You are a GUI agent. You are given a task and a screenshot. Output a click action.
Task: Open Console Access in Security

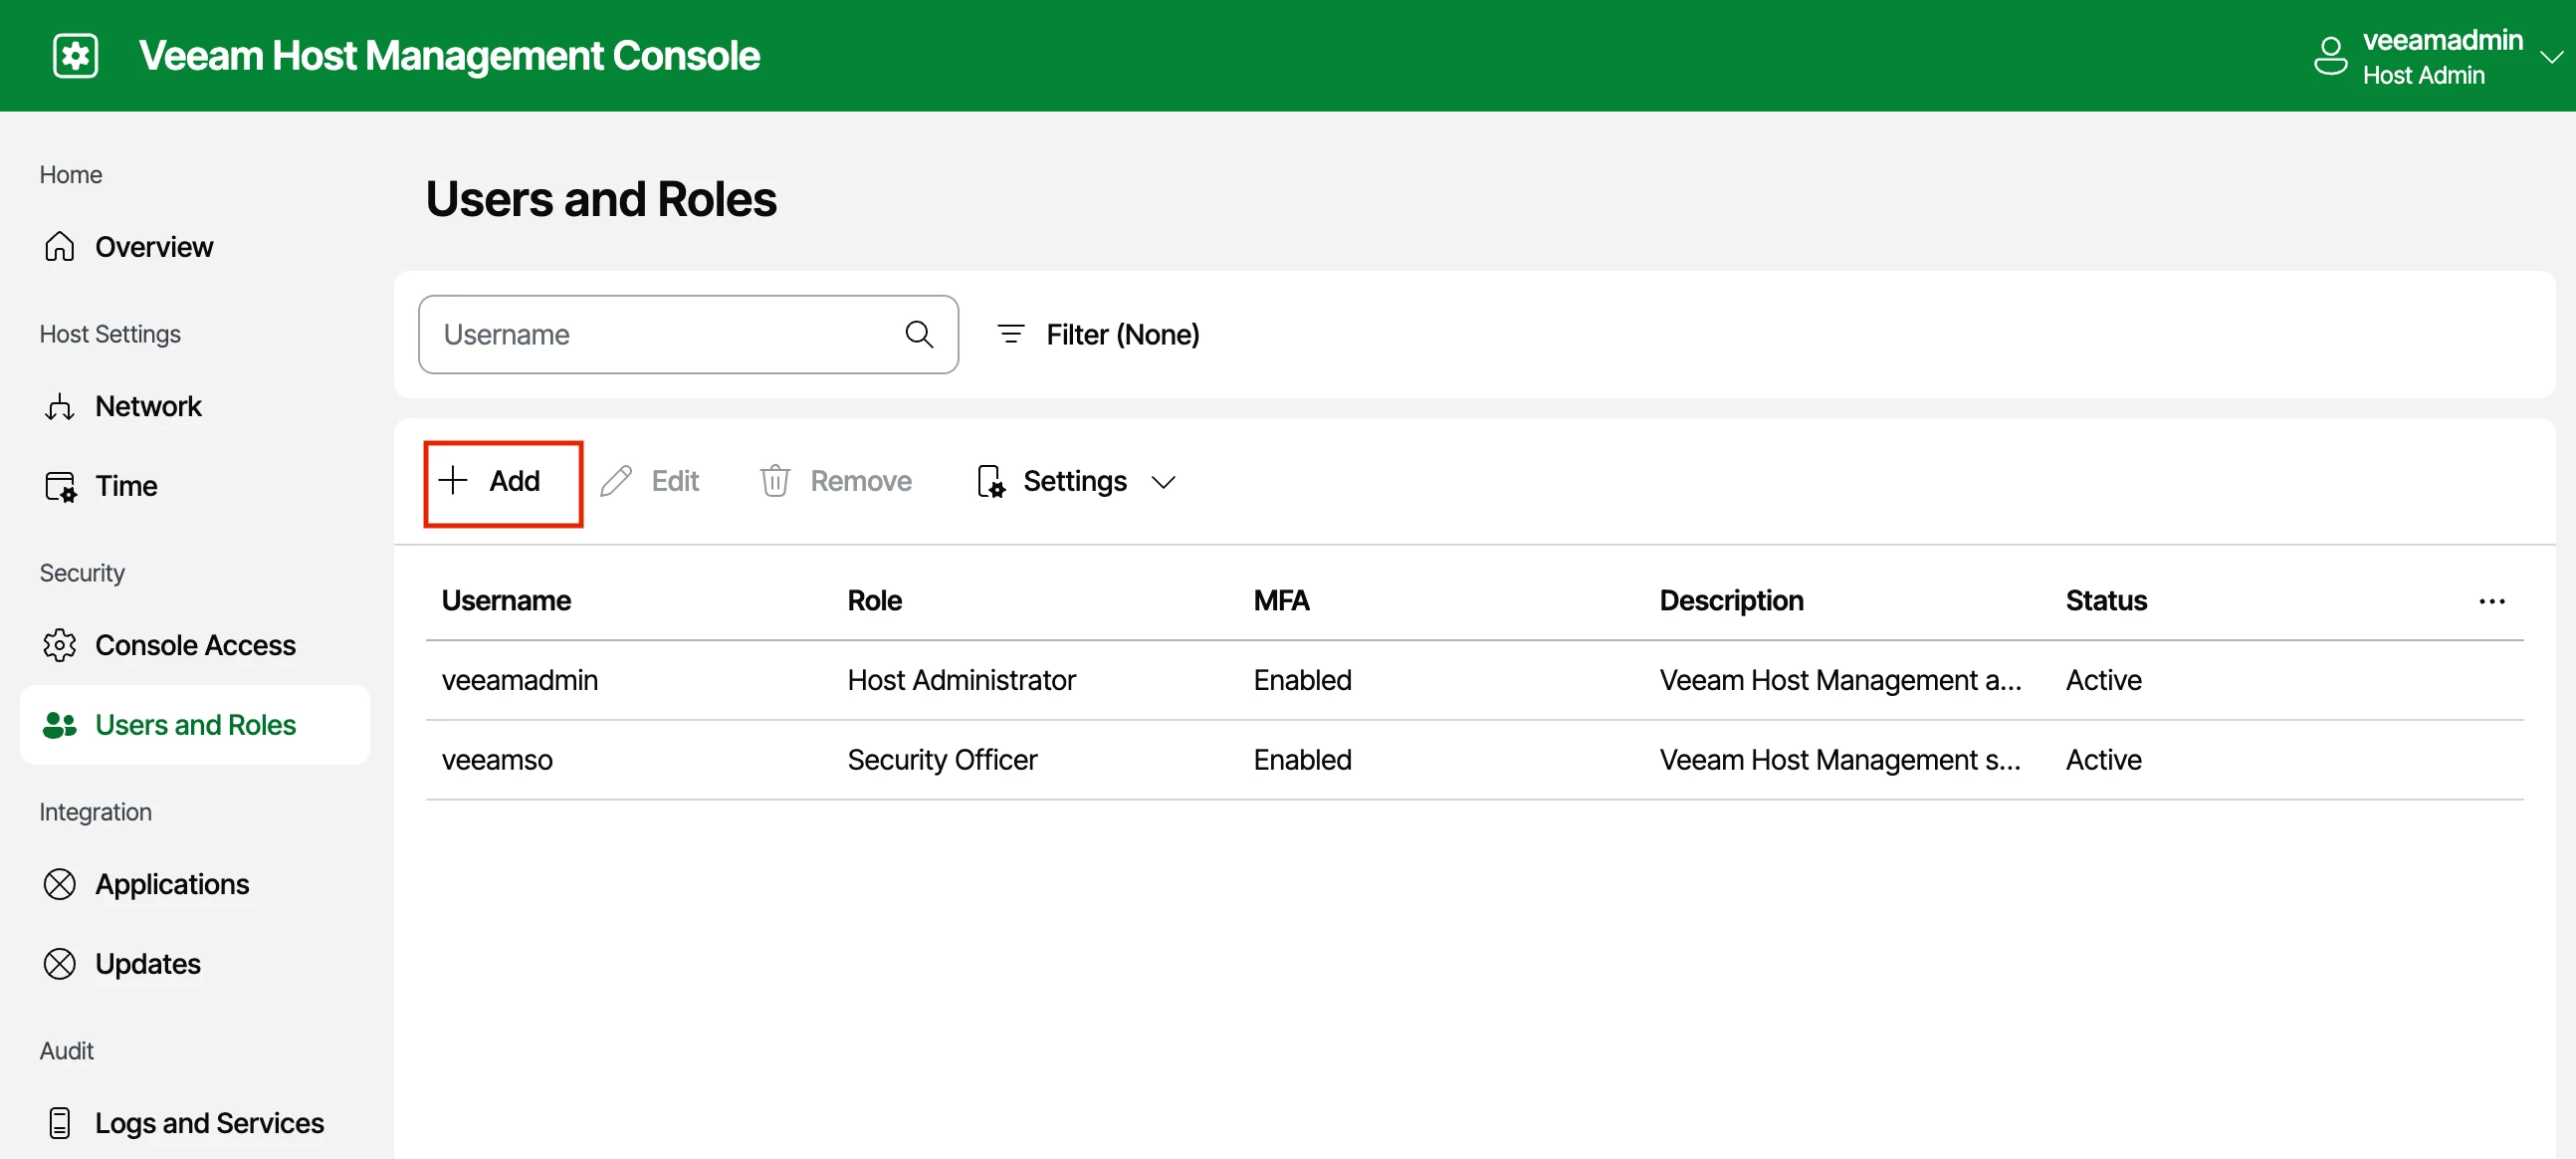pyautogui.click(x=195, y=645)
